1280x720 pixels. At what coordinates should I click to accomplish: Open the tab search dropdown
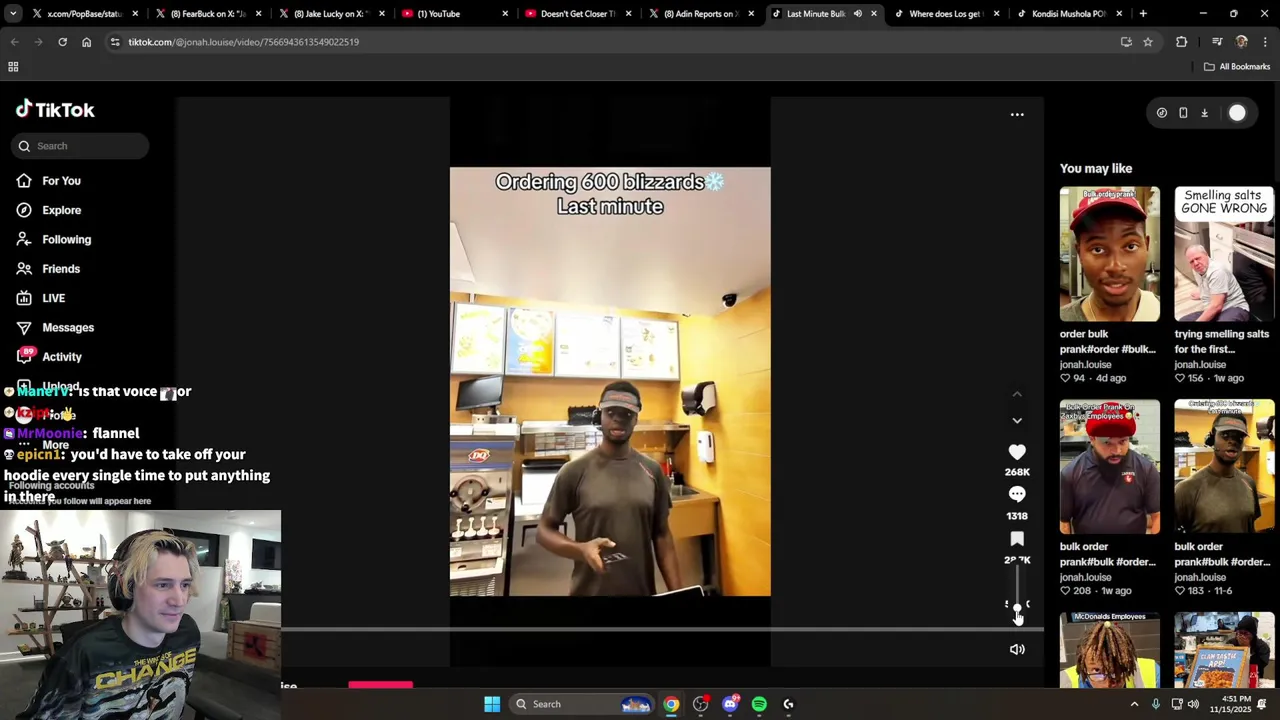14,14
